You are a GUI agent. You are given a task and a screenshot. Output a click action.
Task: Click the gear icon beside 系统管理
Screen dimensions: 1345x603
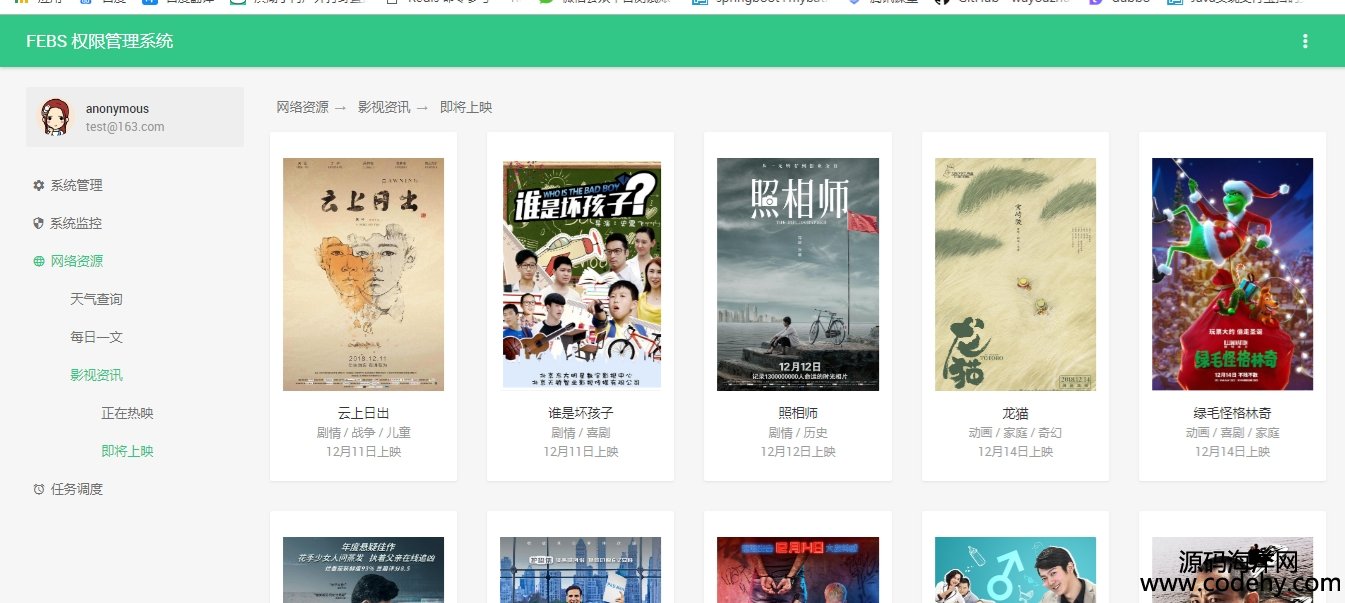39,185
